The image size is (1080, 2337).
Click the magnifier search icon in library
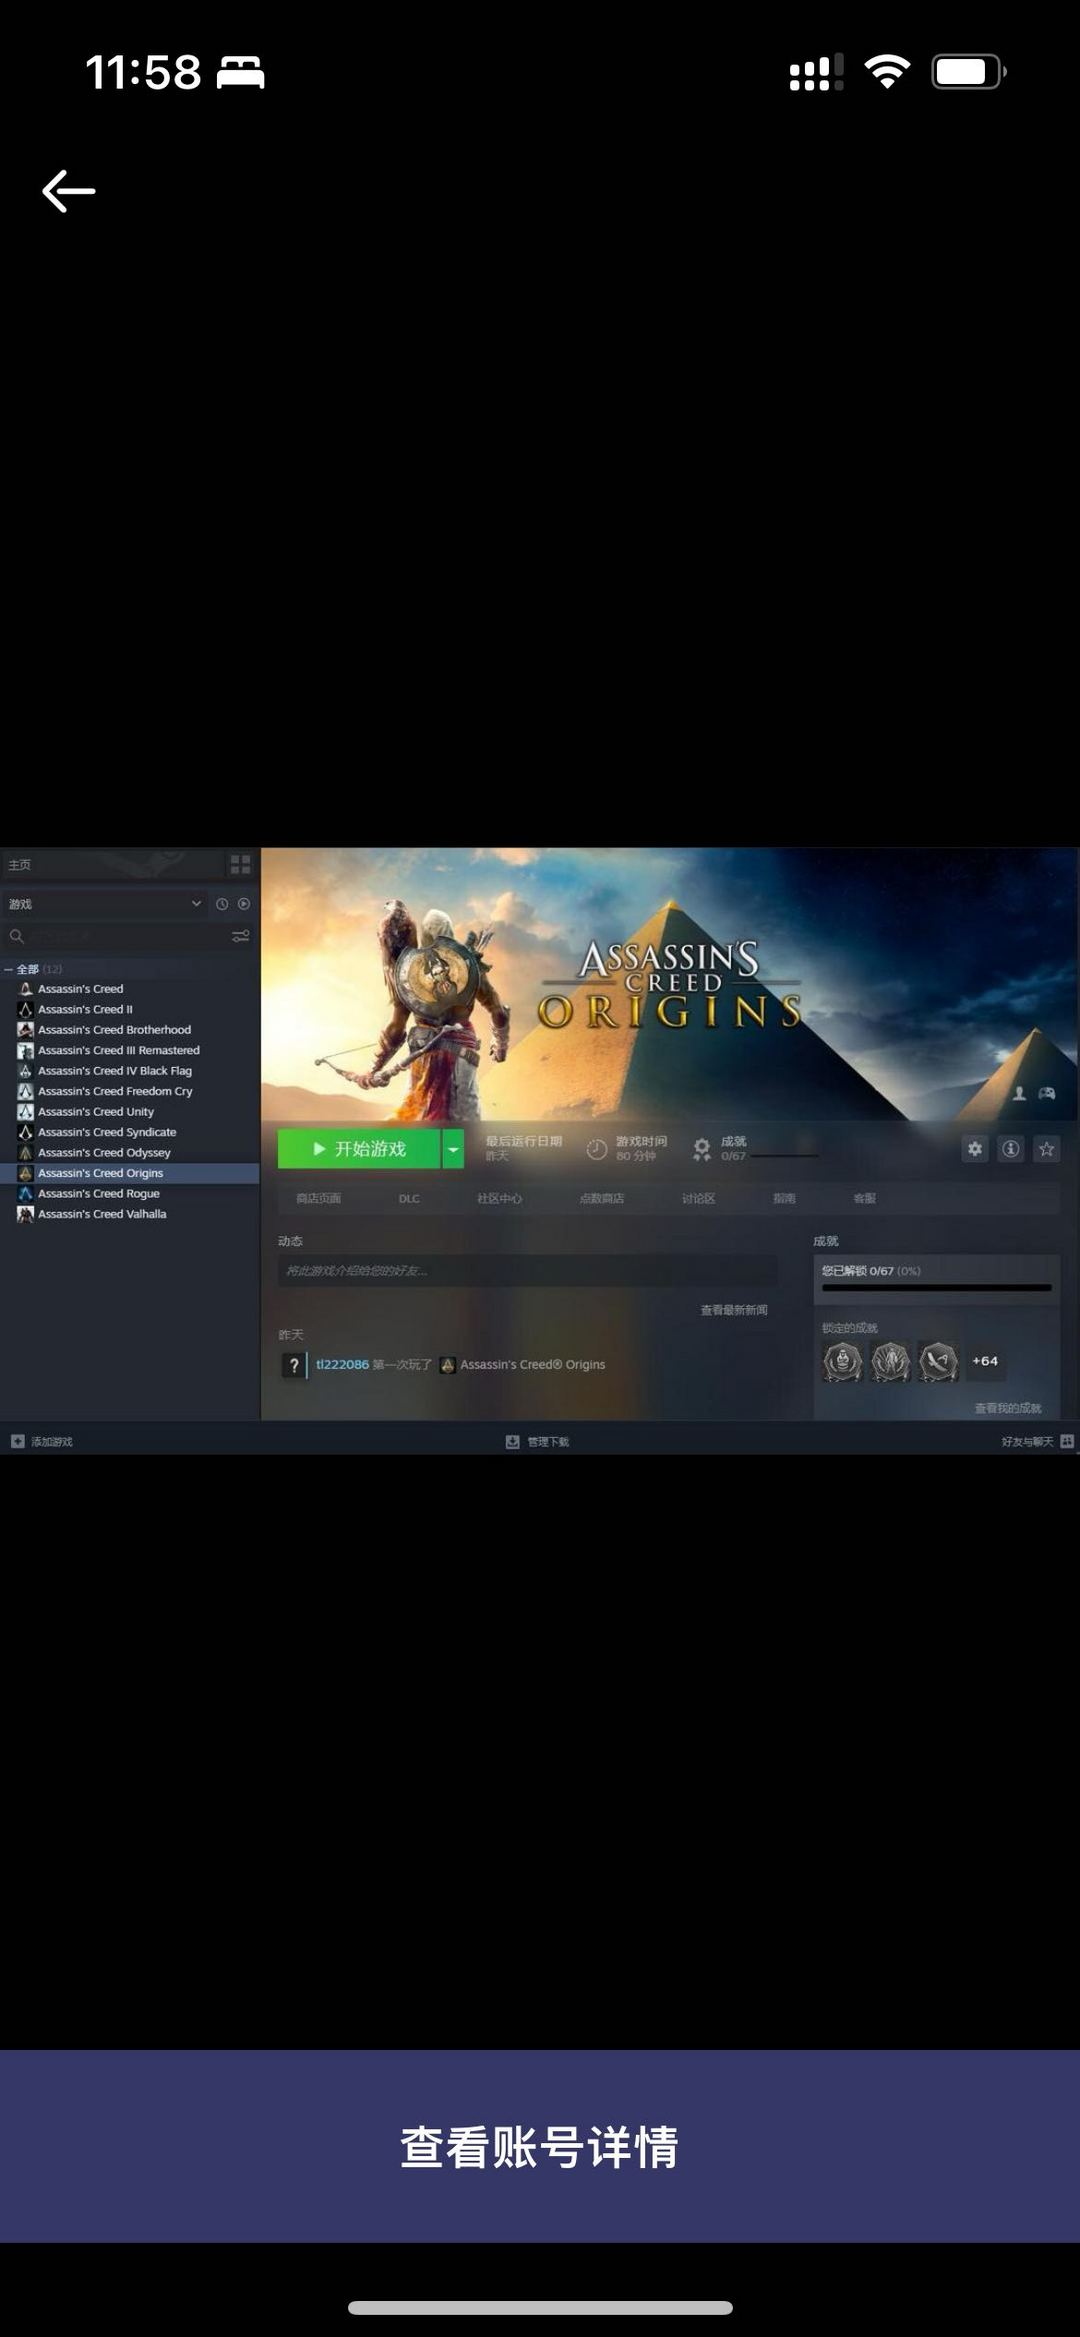click(17, 937)
